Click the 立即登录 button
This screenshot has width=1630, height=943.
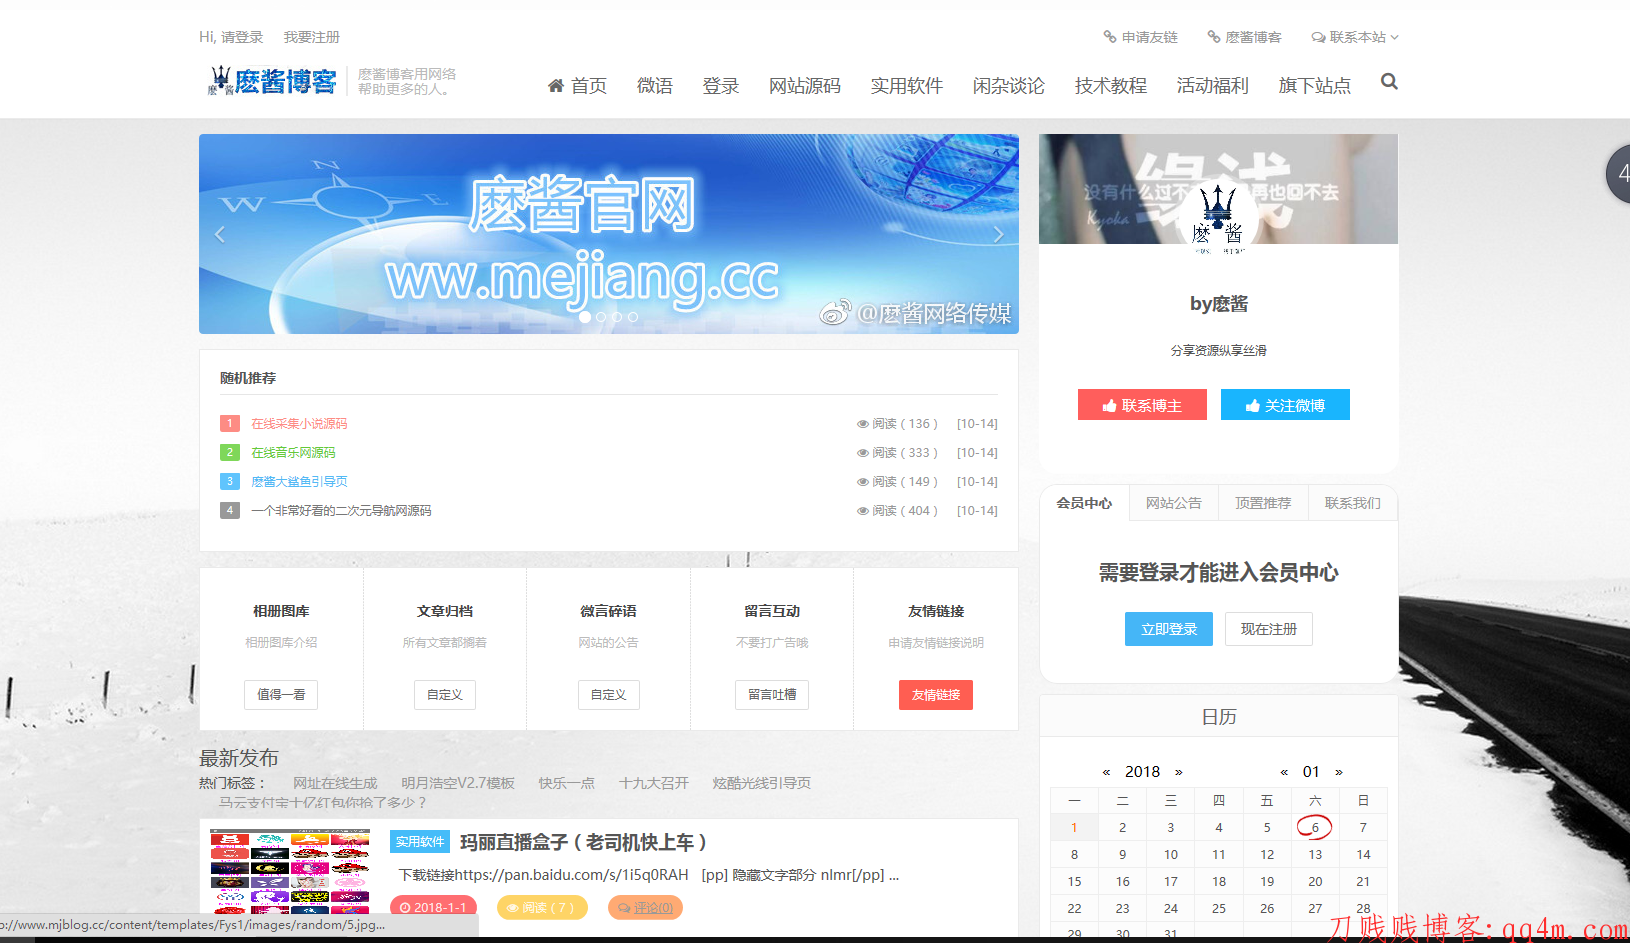1169,629
